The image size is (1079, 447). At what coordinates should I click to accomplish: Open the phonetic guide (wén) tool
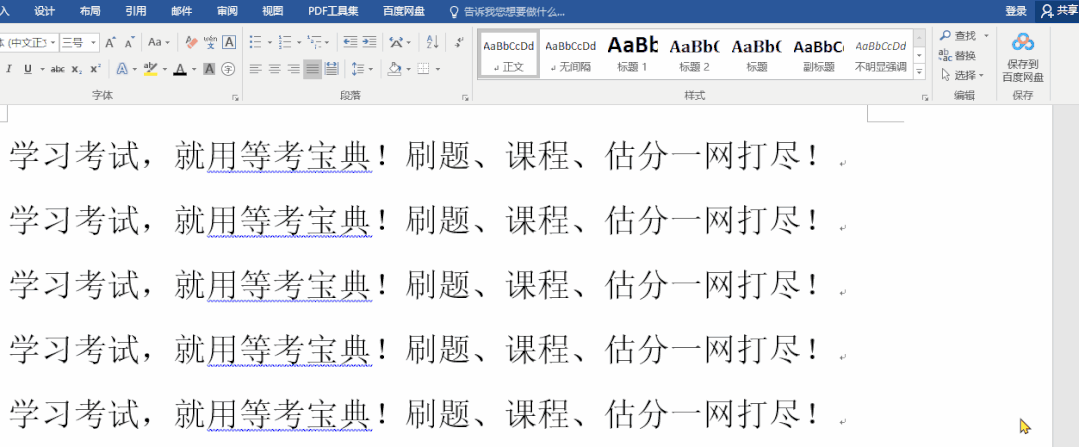click(210, 43)
